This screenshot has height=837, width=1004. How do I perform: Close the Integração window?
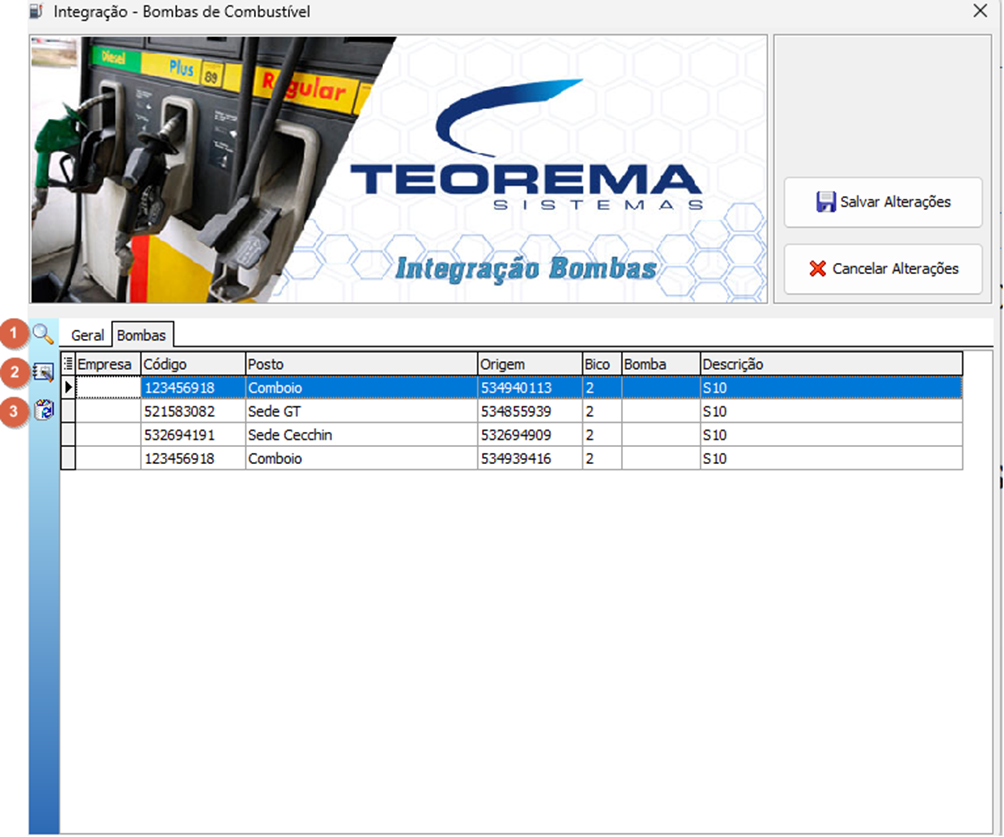coord(980,11)
